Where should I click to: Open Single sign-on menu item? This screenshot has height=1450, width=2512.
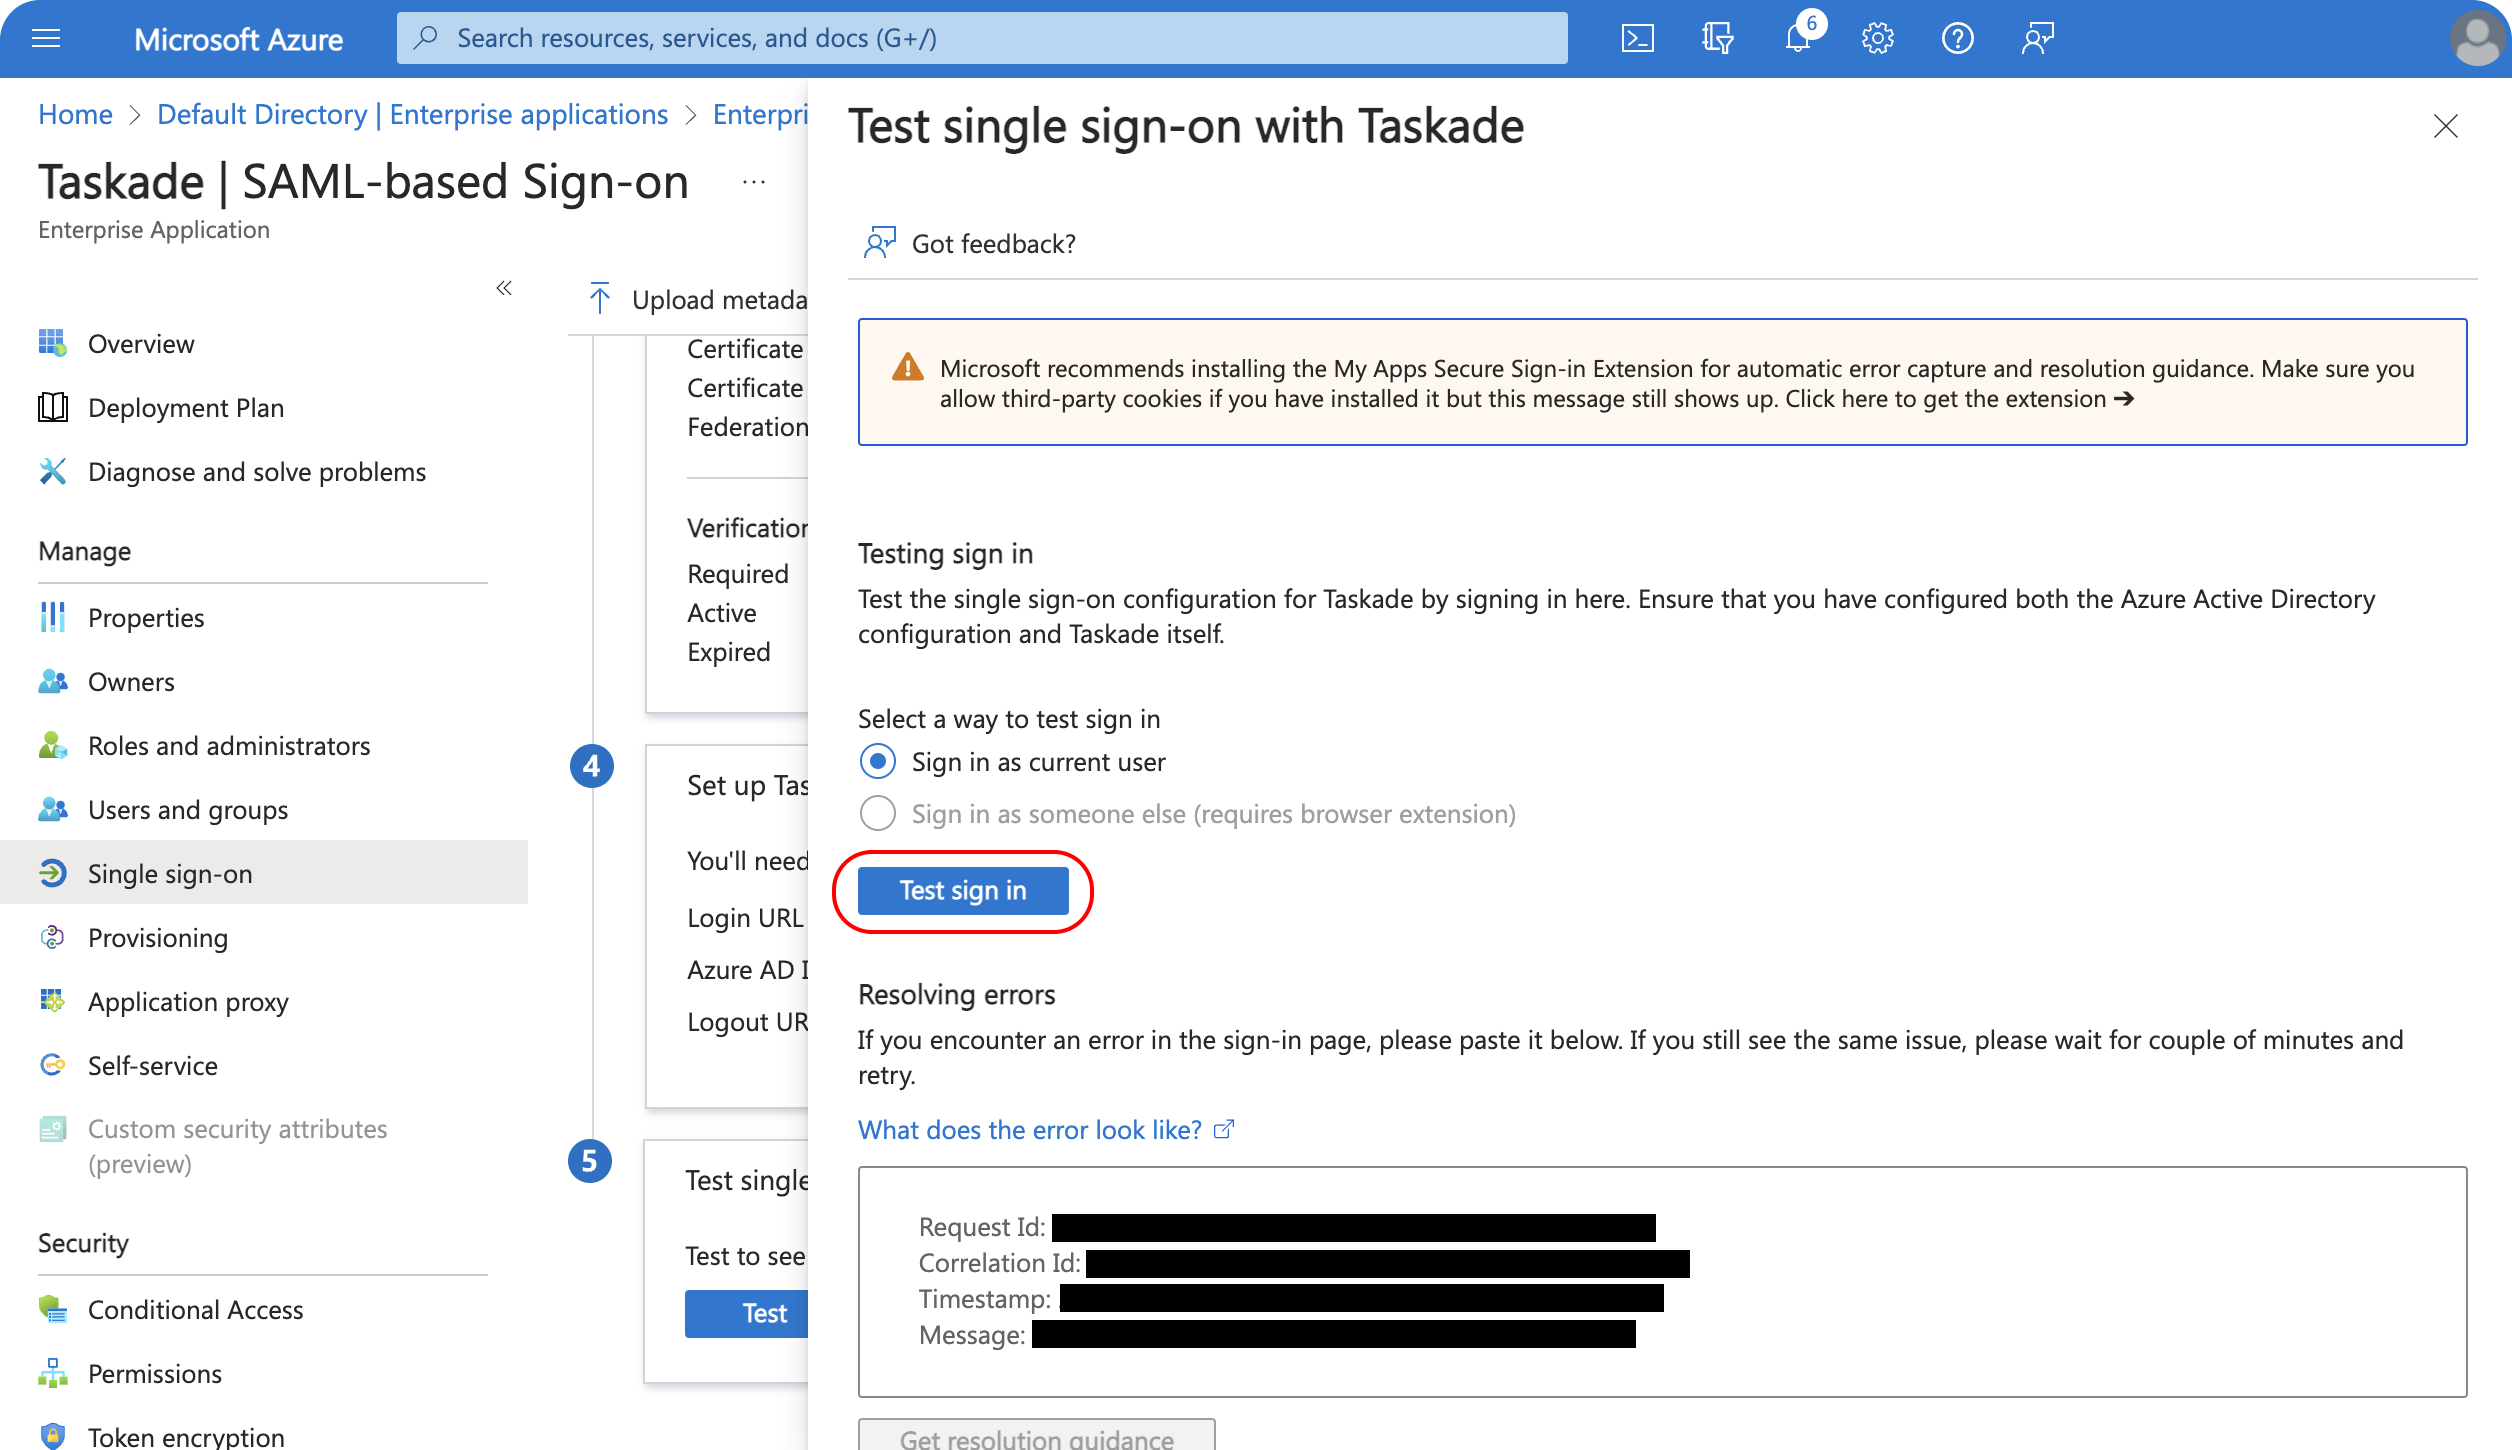170,873
